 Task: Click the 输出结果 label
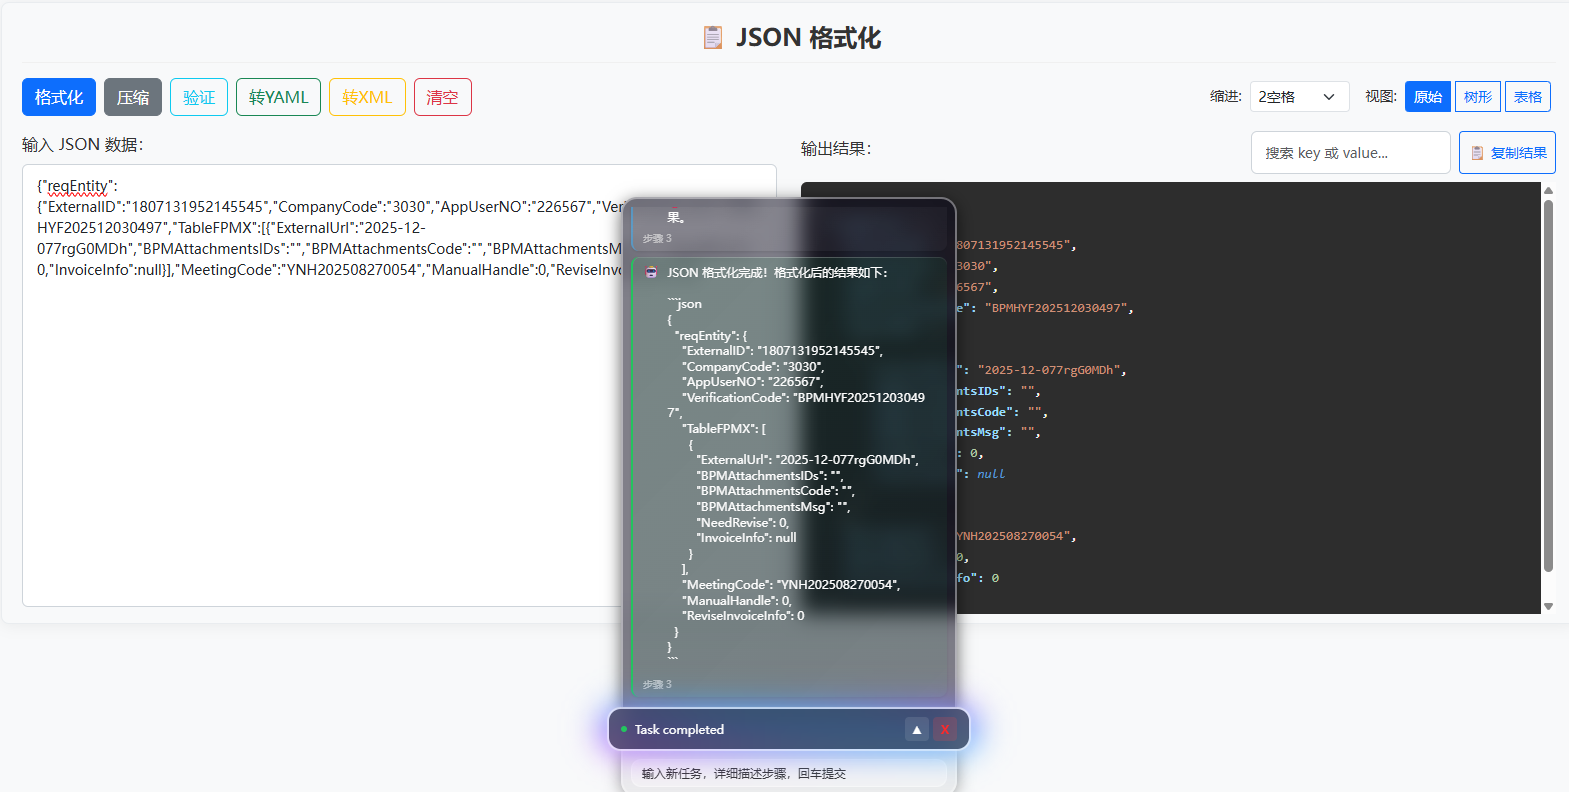pos(836,149)
